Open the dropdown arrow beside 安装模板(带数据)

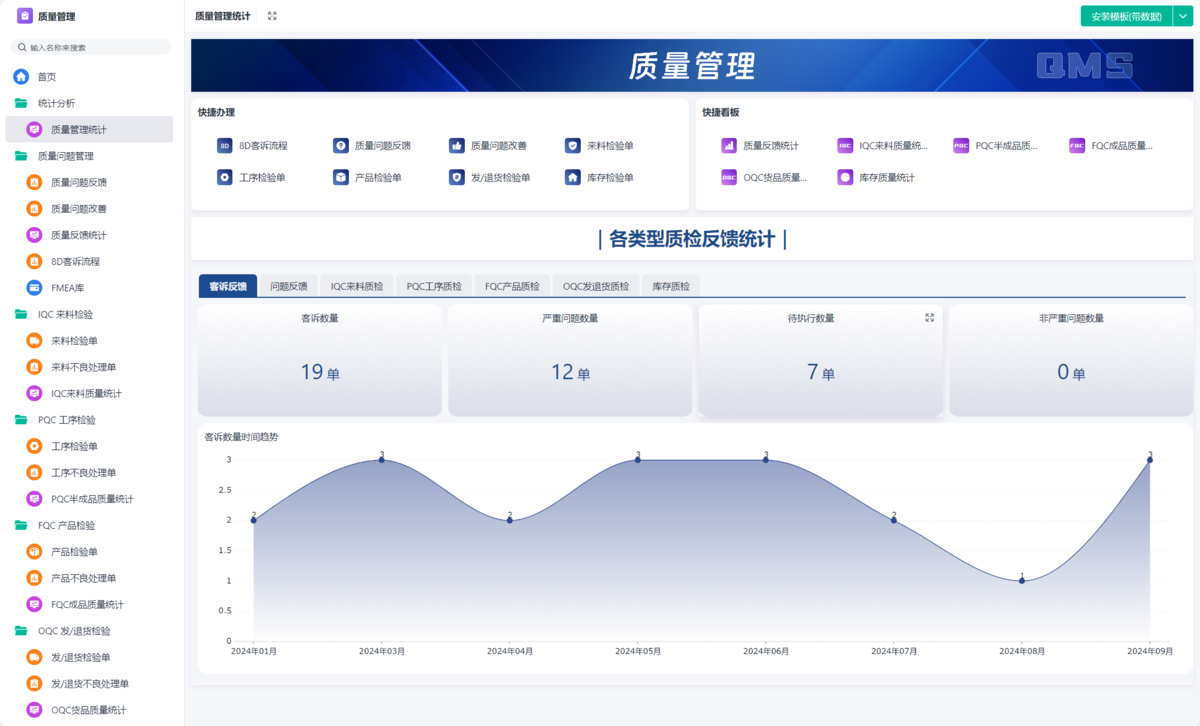click(x=1182, y=17)
